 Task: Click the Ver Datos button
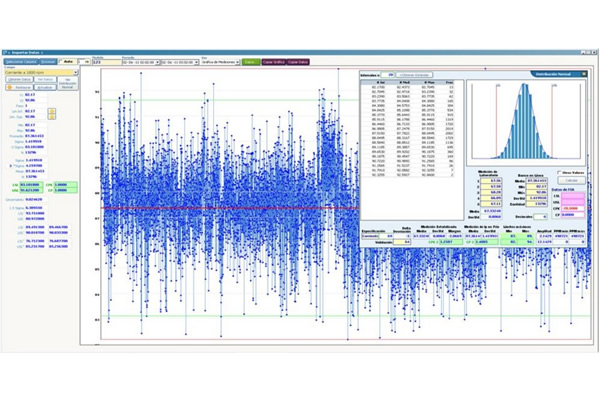47,79
